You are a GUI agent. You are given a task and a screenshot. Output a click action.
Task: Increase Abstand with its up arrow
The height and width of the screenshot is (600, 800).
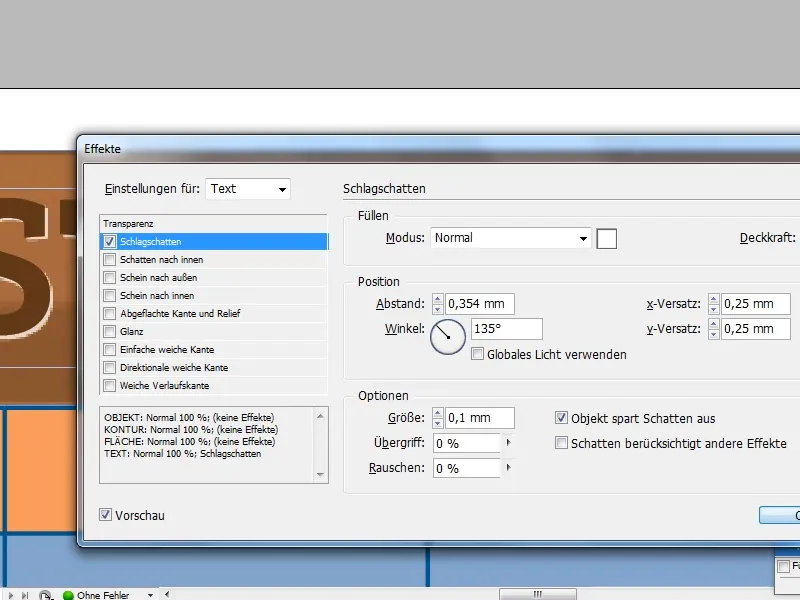(437, 299)
